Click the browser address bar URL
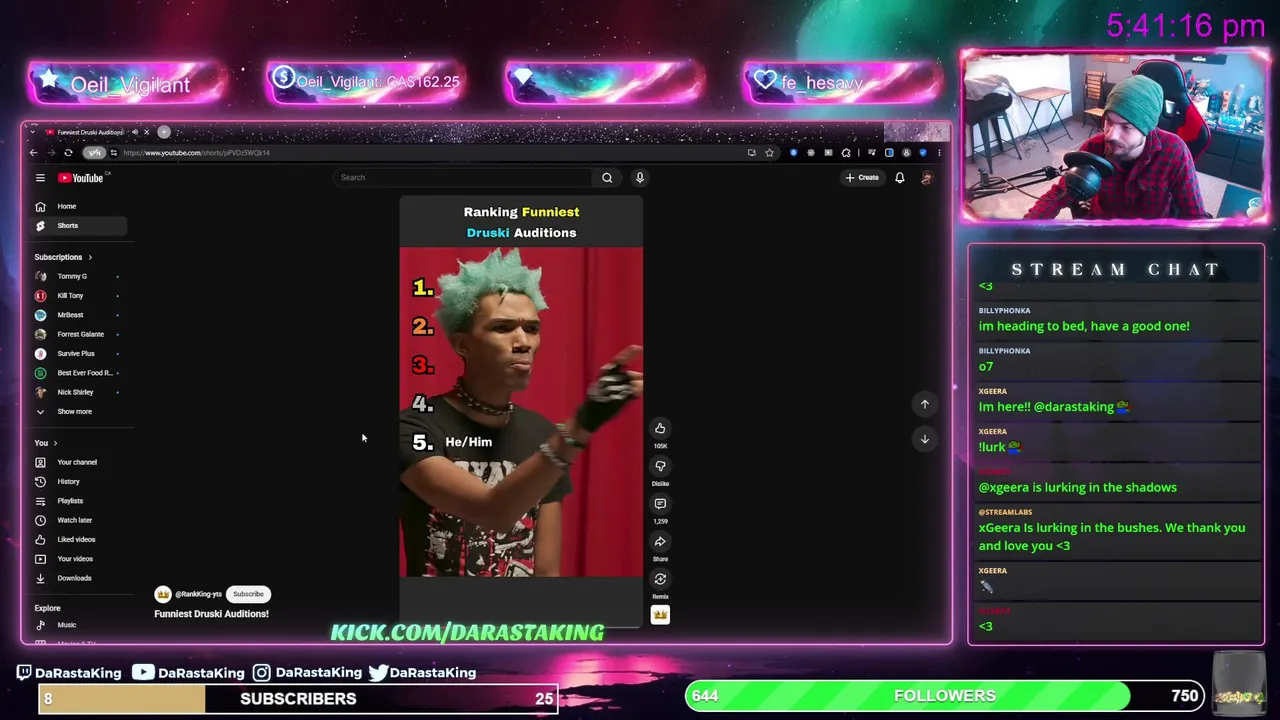 pos(196,153)
